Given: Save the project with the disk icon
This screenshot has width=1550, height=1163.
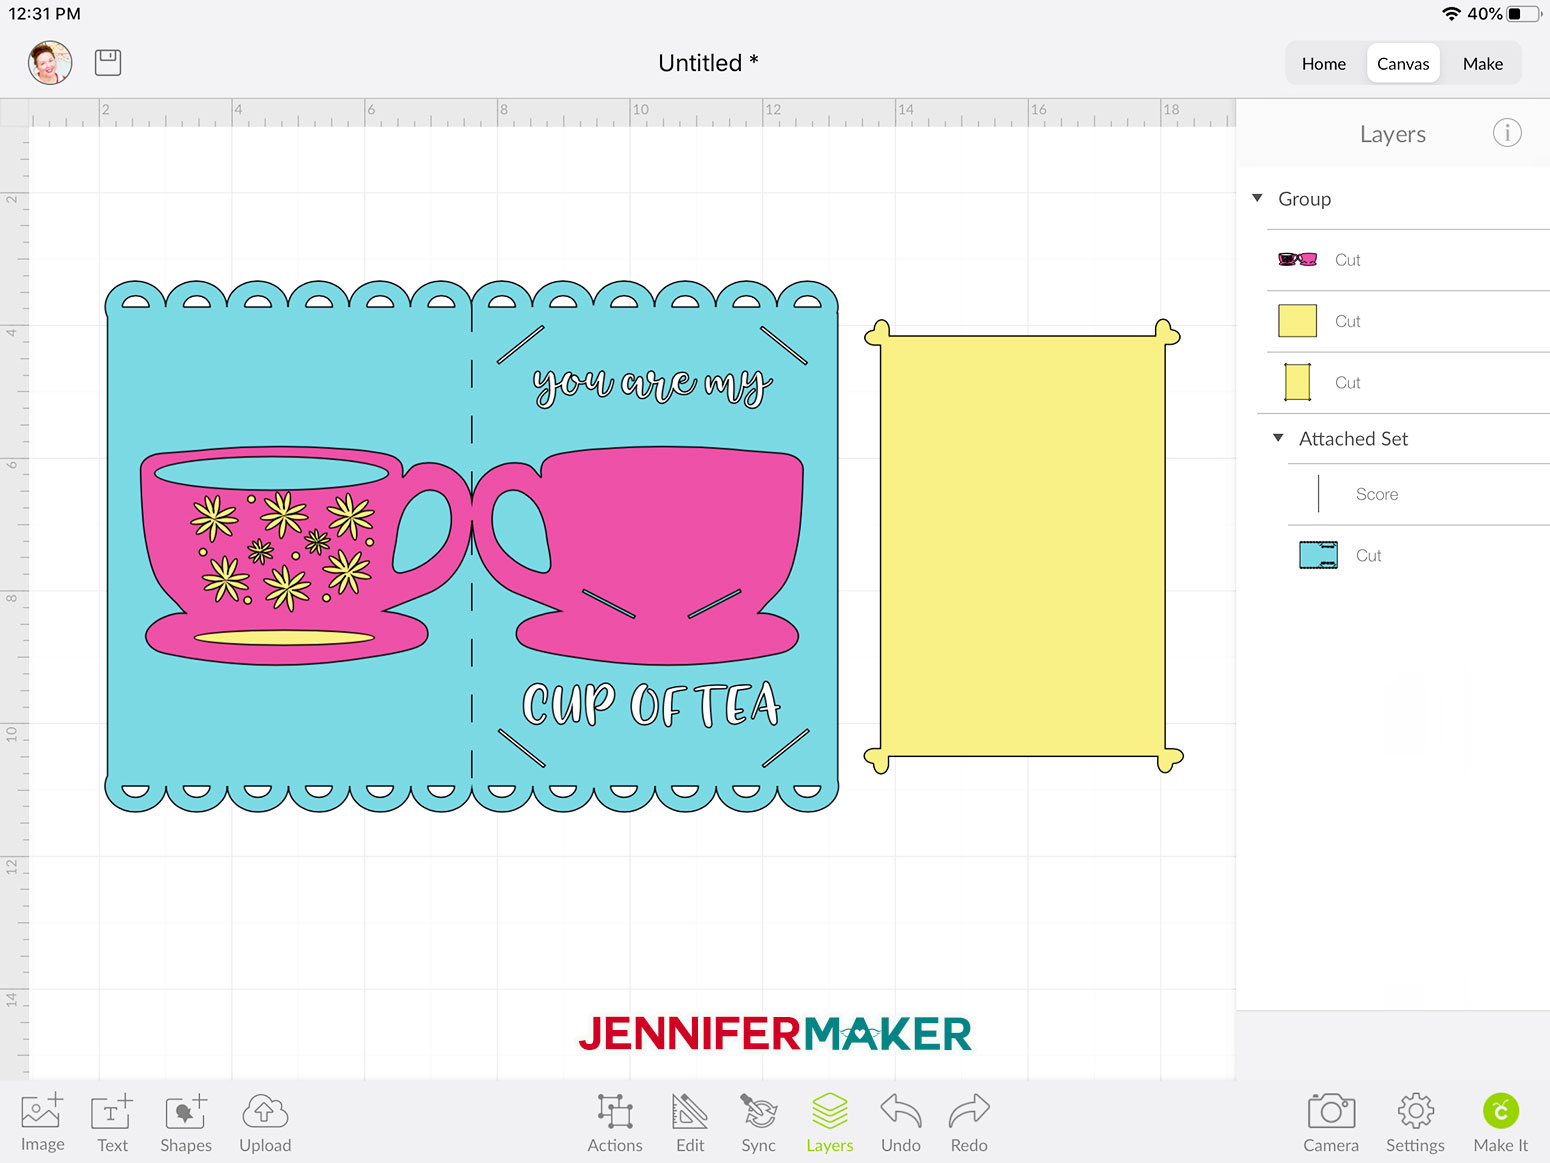Looking at the screenshot, I should point(108,62).
